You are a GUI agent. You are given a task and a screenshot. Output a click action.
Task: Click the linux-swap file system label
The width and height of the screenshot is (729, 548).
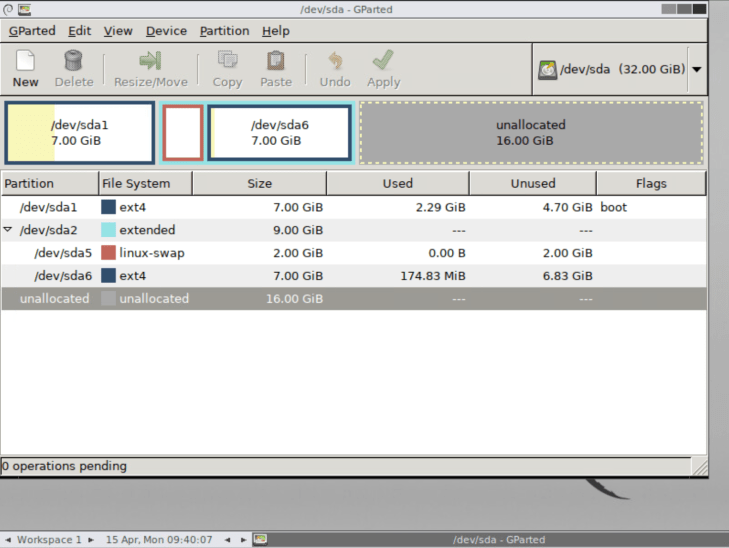152,253
